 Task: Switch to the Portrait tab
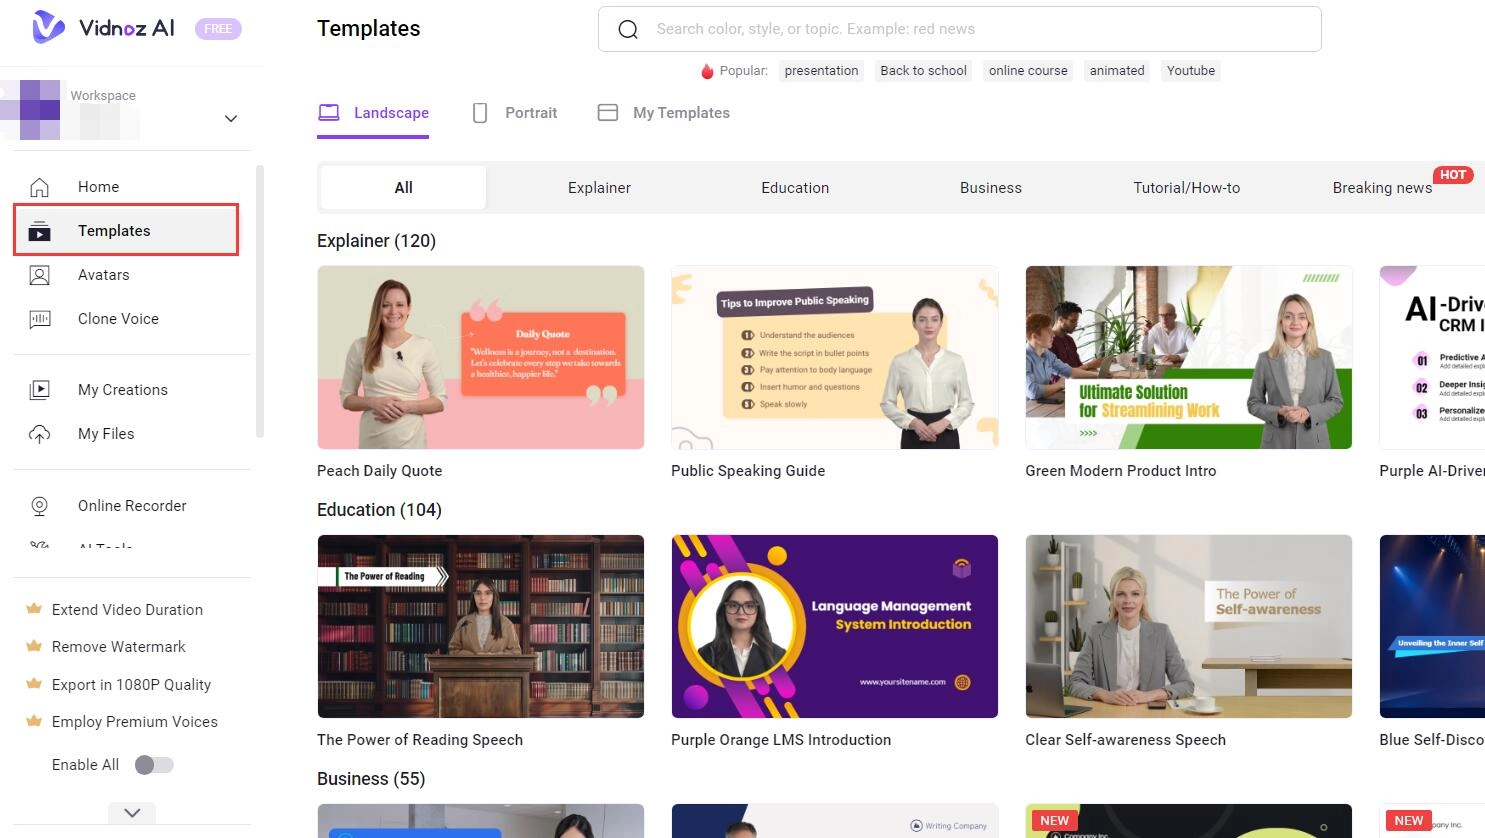[515, 113]
